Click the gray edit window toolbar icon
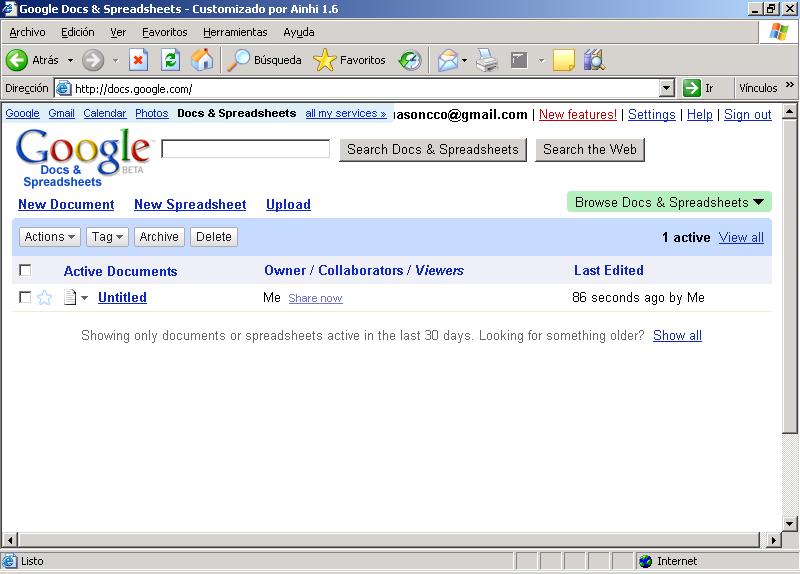The width and height of the screenshot is (800, 574). click(519, 60)
